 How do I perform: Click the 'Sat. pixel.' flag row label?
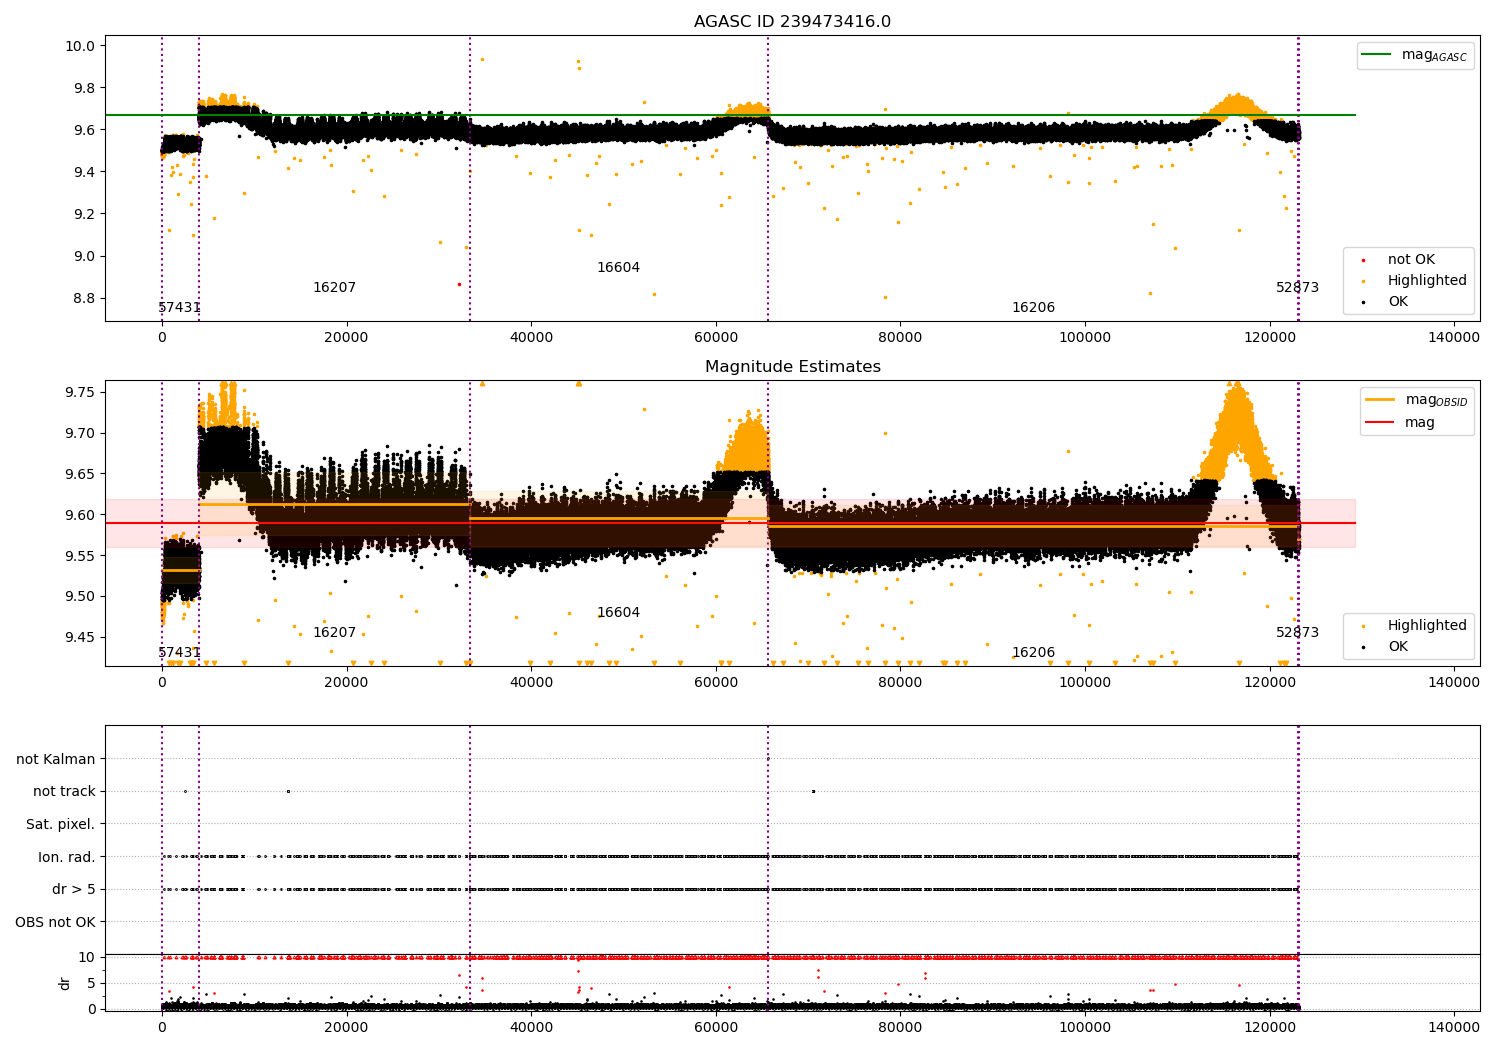(61, 824)
